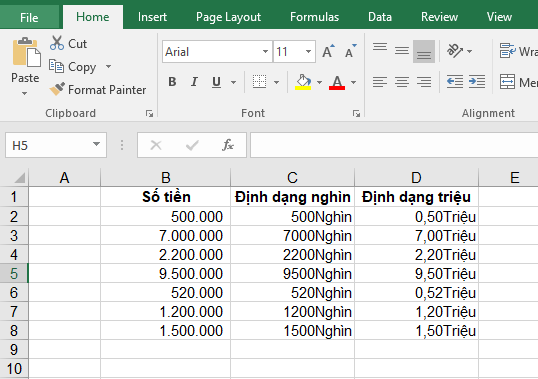538x379 pixels.
Task: Select column D header
Action: pyautogui.click(x=416, y=178)
